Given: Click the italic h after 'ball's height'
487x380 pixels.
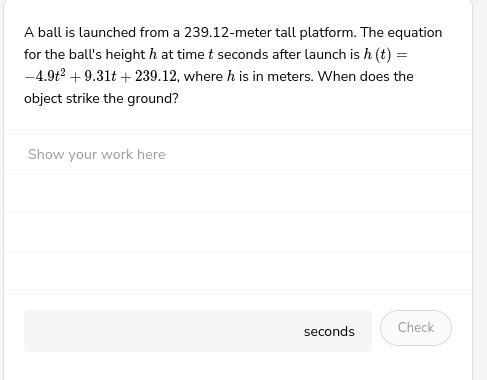Looking at the screenshot, I should pos(153,54).
